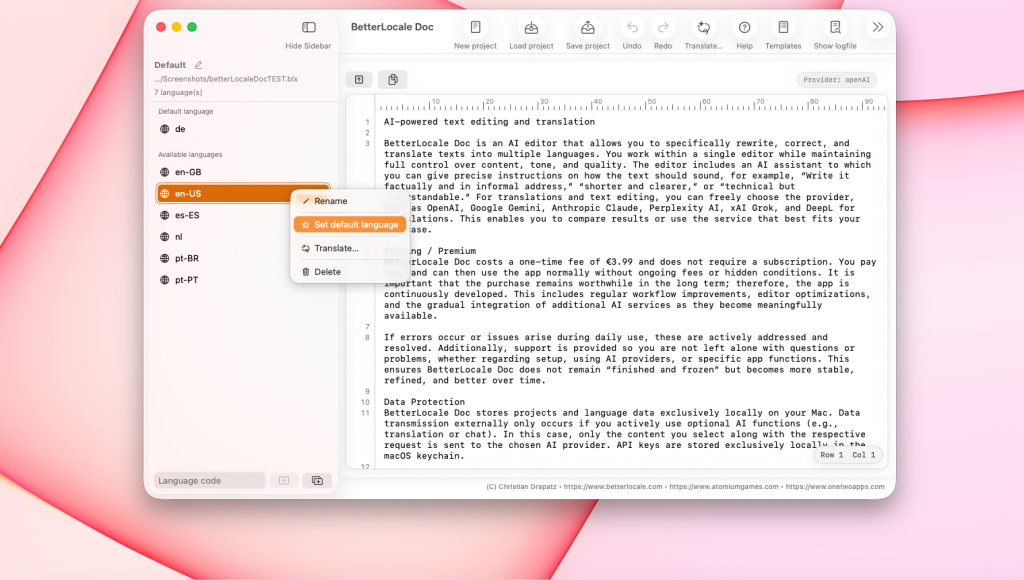Image resolution: width=1024 pixels, height=580 pixels.
Task: Select the es-ES language in sidebar
Action: [x=187, y=215]
